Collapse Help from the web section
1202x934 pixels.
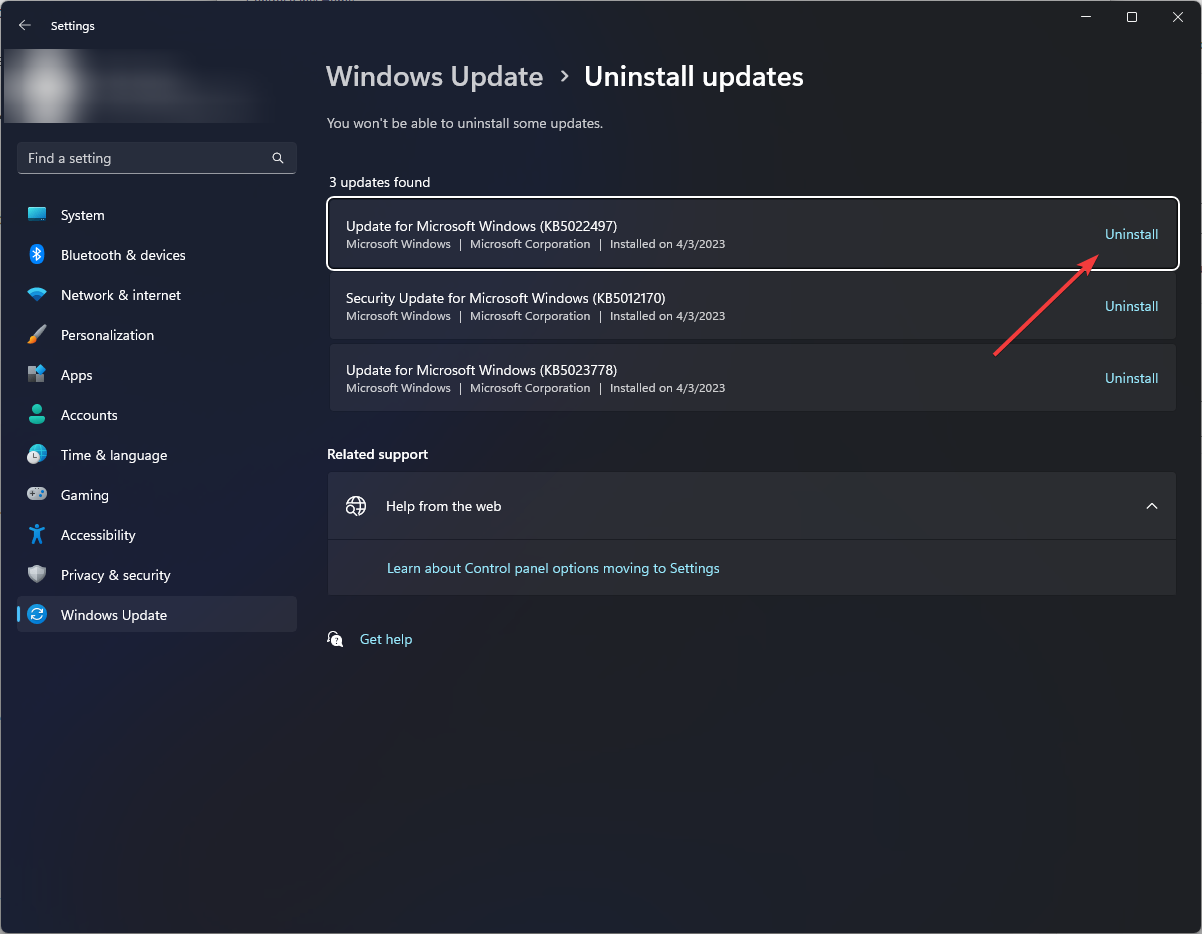pyautogui.click(x=1152, y=506)
